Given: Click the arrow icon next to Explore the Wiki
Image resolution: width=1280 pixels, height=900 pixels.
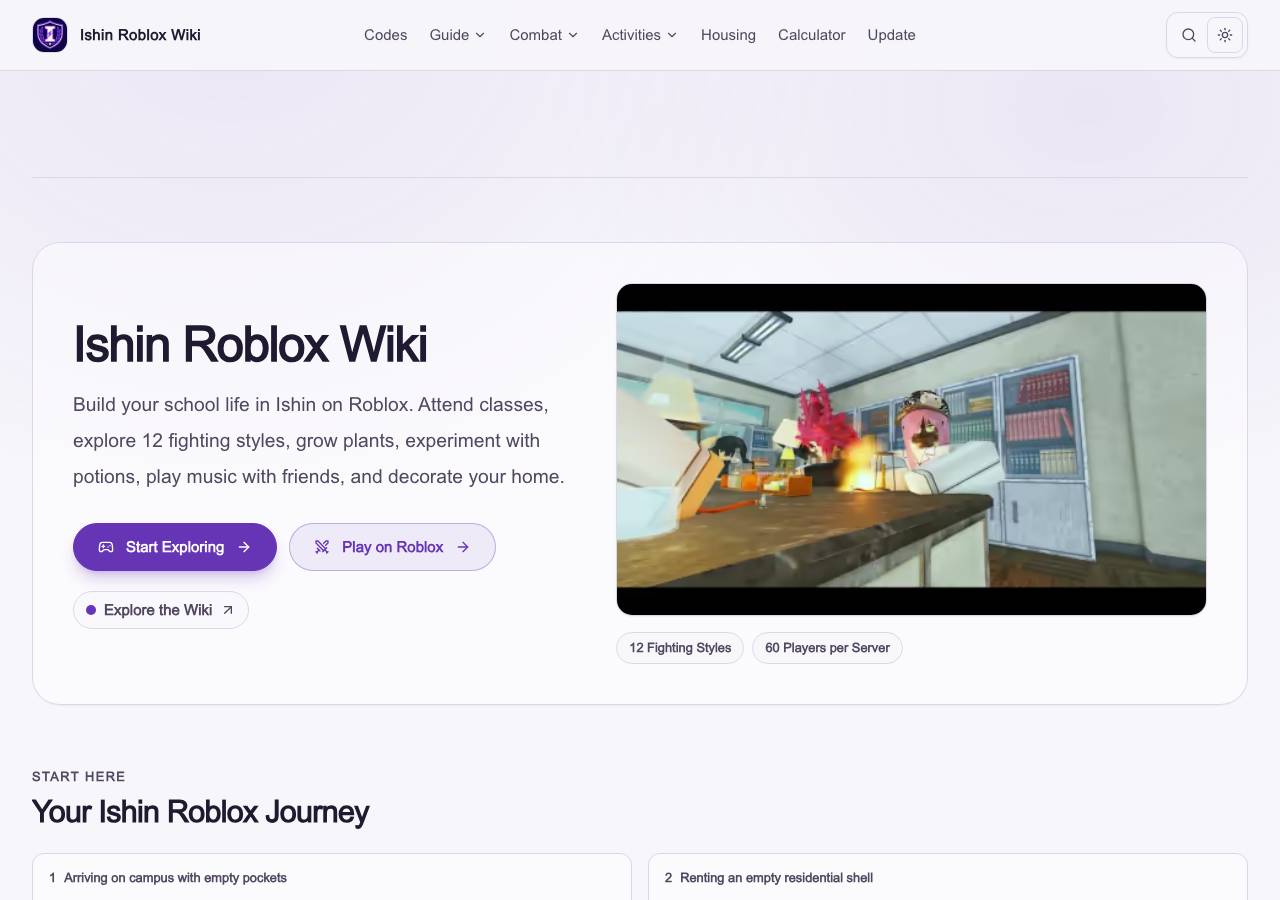Looking at the screenshot, I should (x=228, y=610).
